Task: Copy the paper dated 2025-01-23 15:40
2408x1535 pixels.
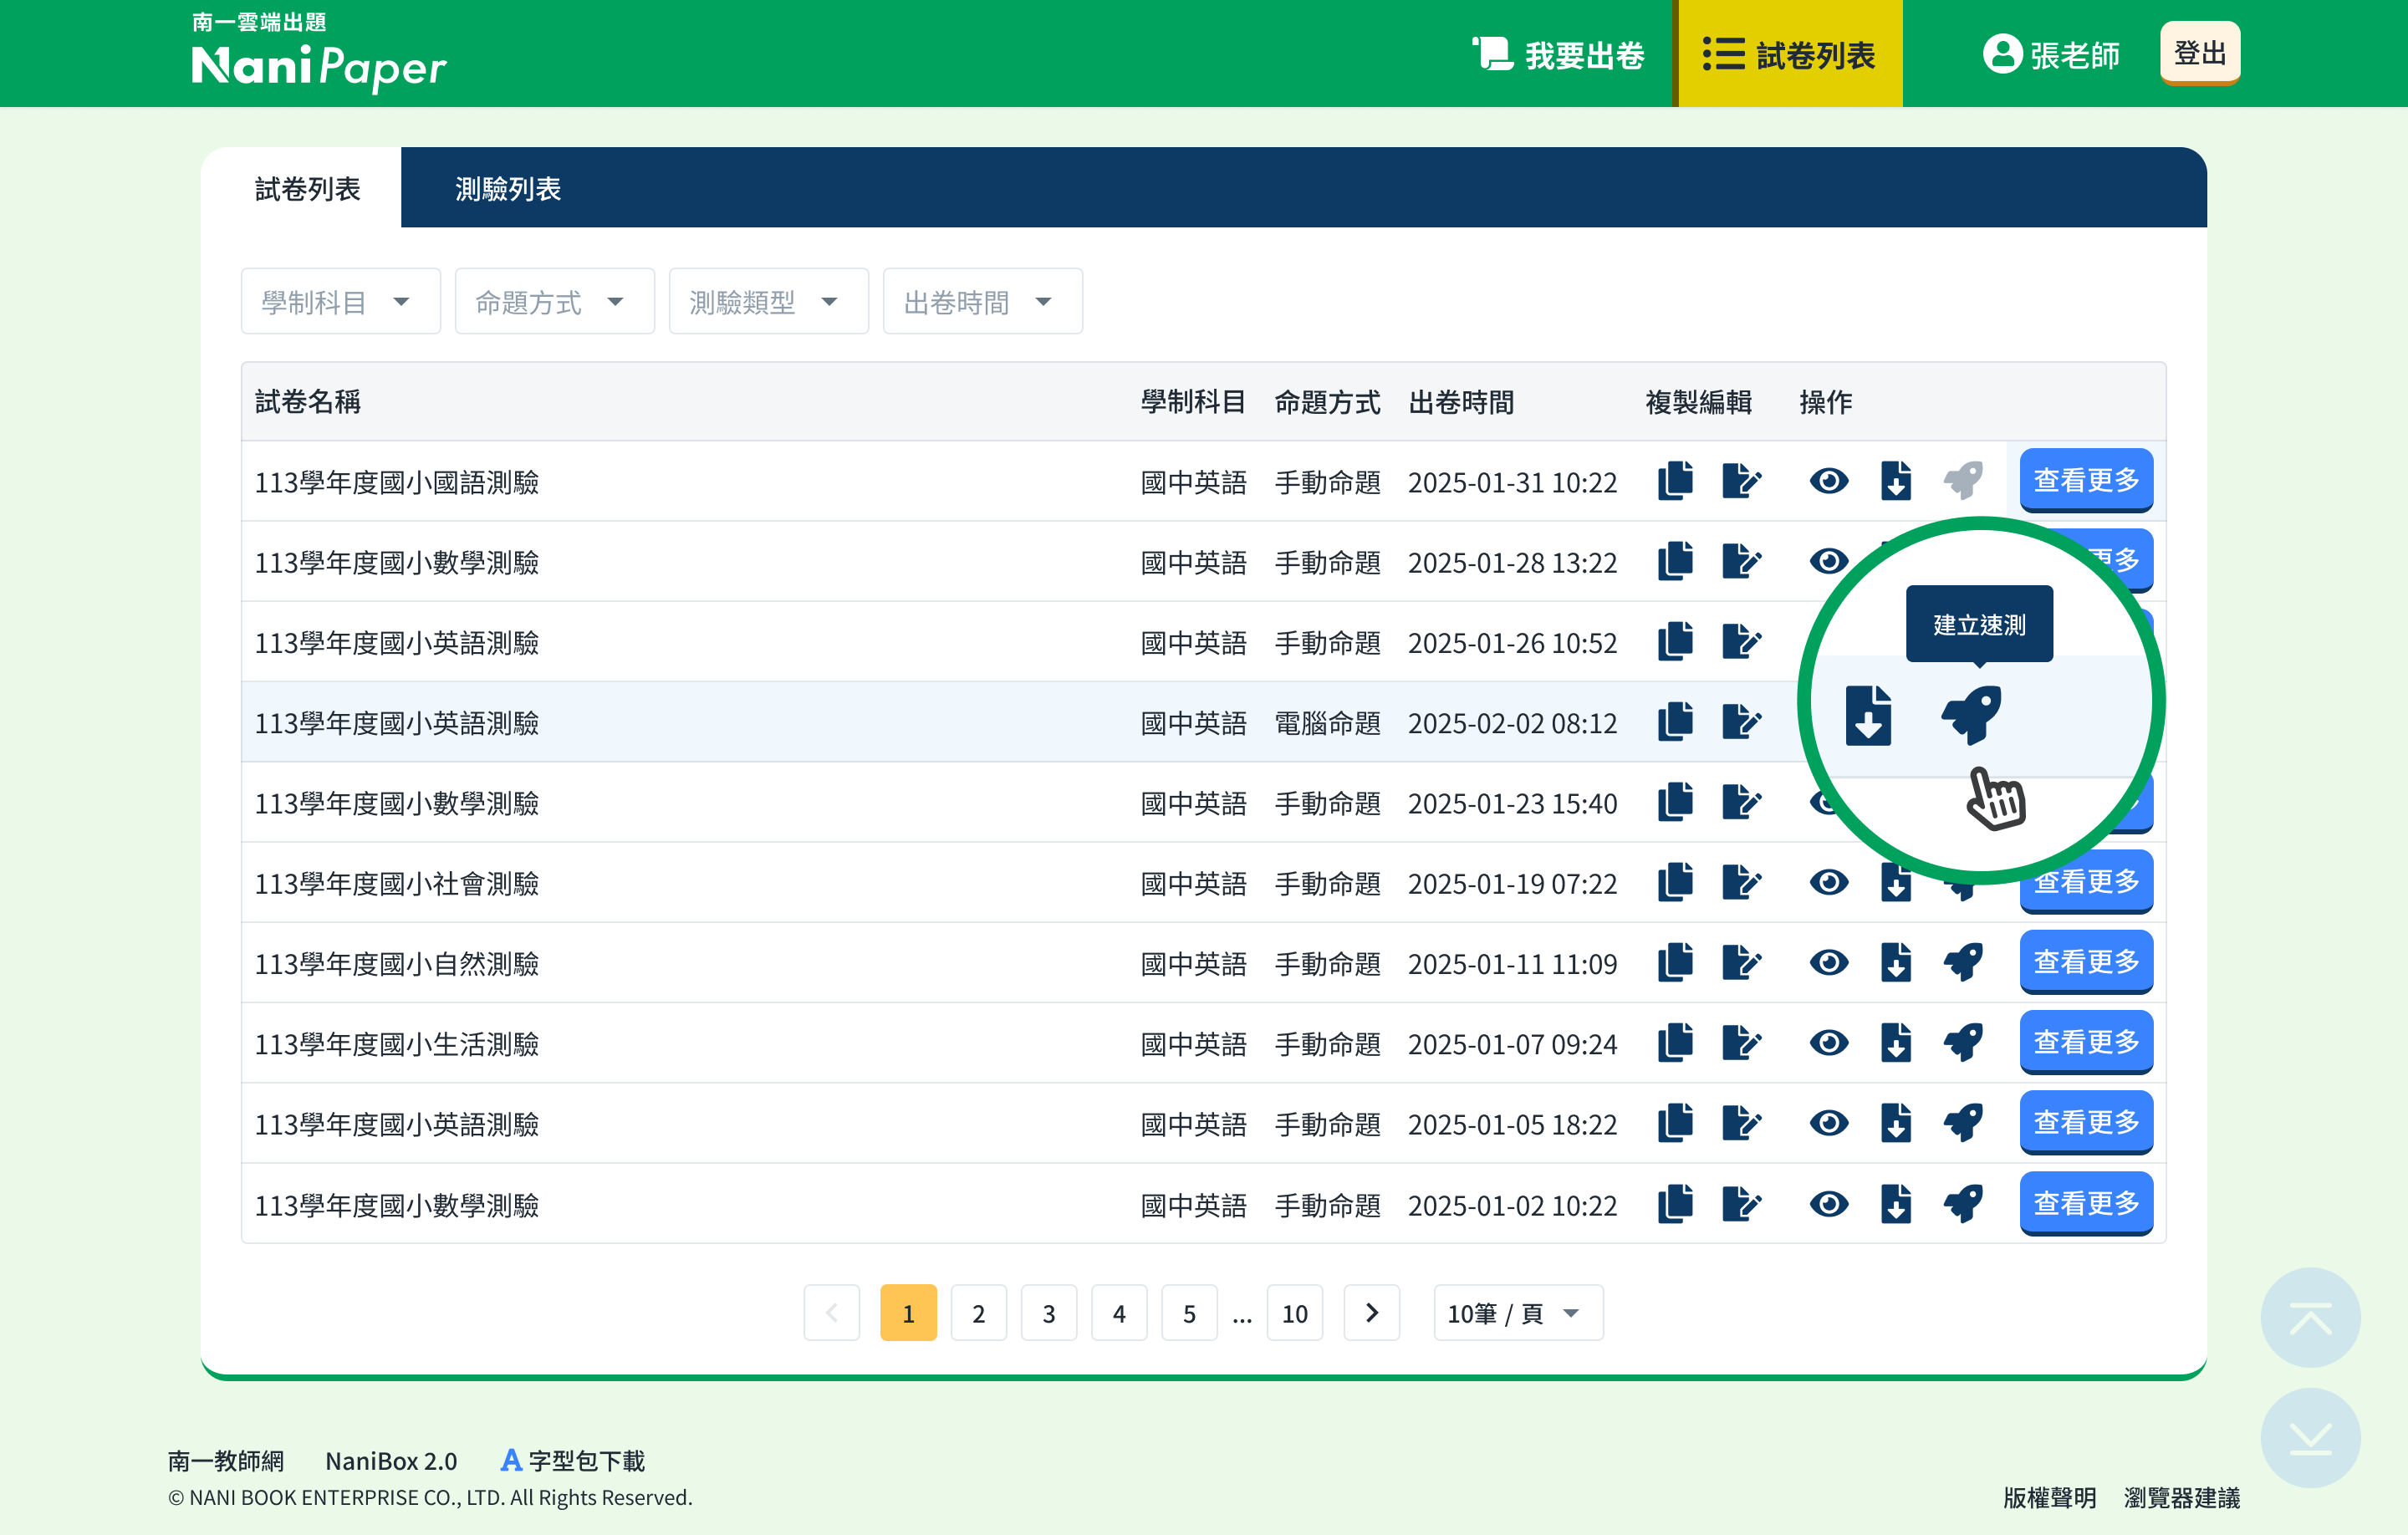Action: pyautogui.click(x=1675, y=802)
